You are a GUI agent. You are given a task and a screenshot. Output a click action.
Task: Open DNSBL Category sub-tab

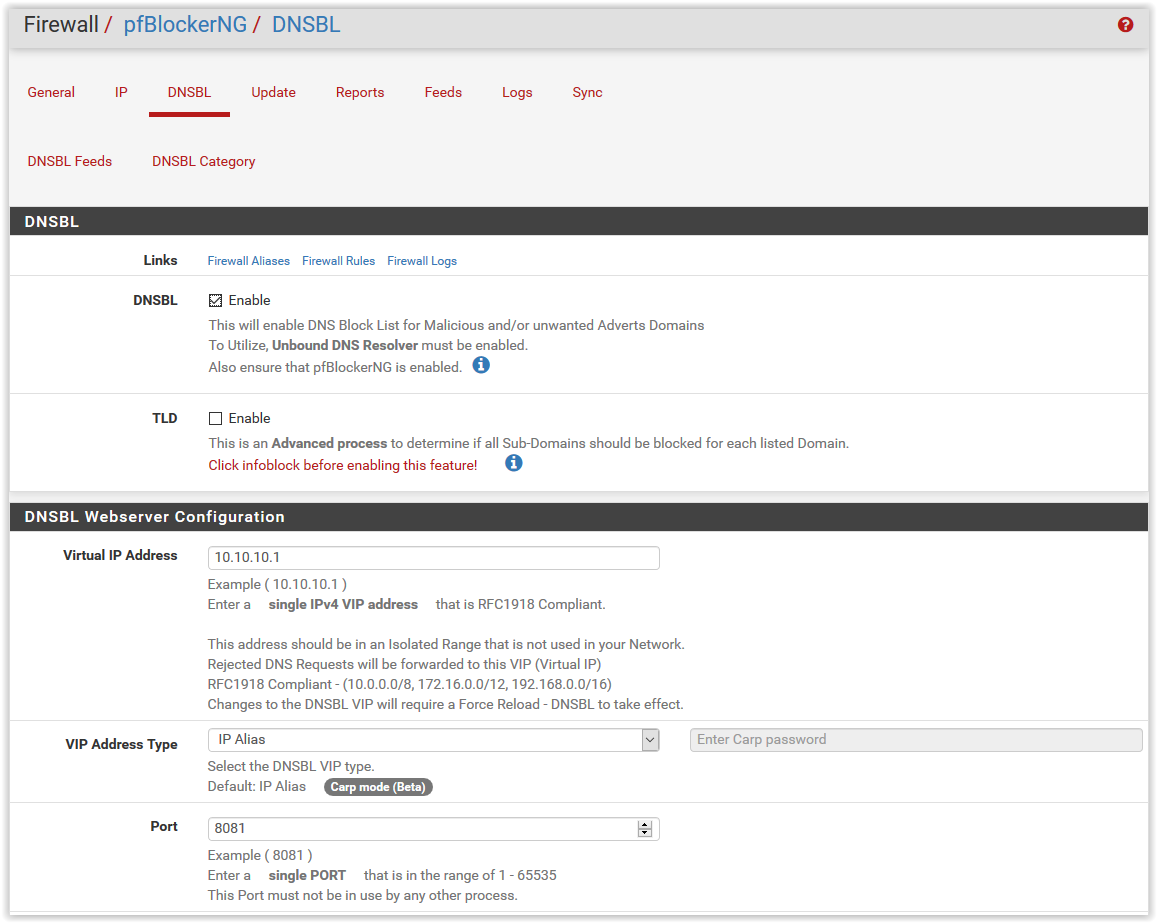click(204, 162)
